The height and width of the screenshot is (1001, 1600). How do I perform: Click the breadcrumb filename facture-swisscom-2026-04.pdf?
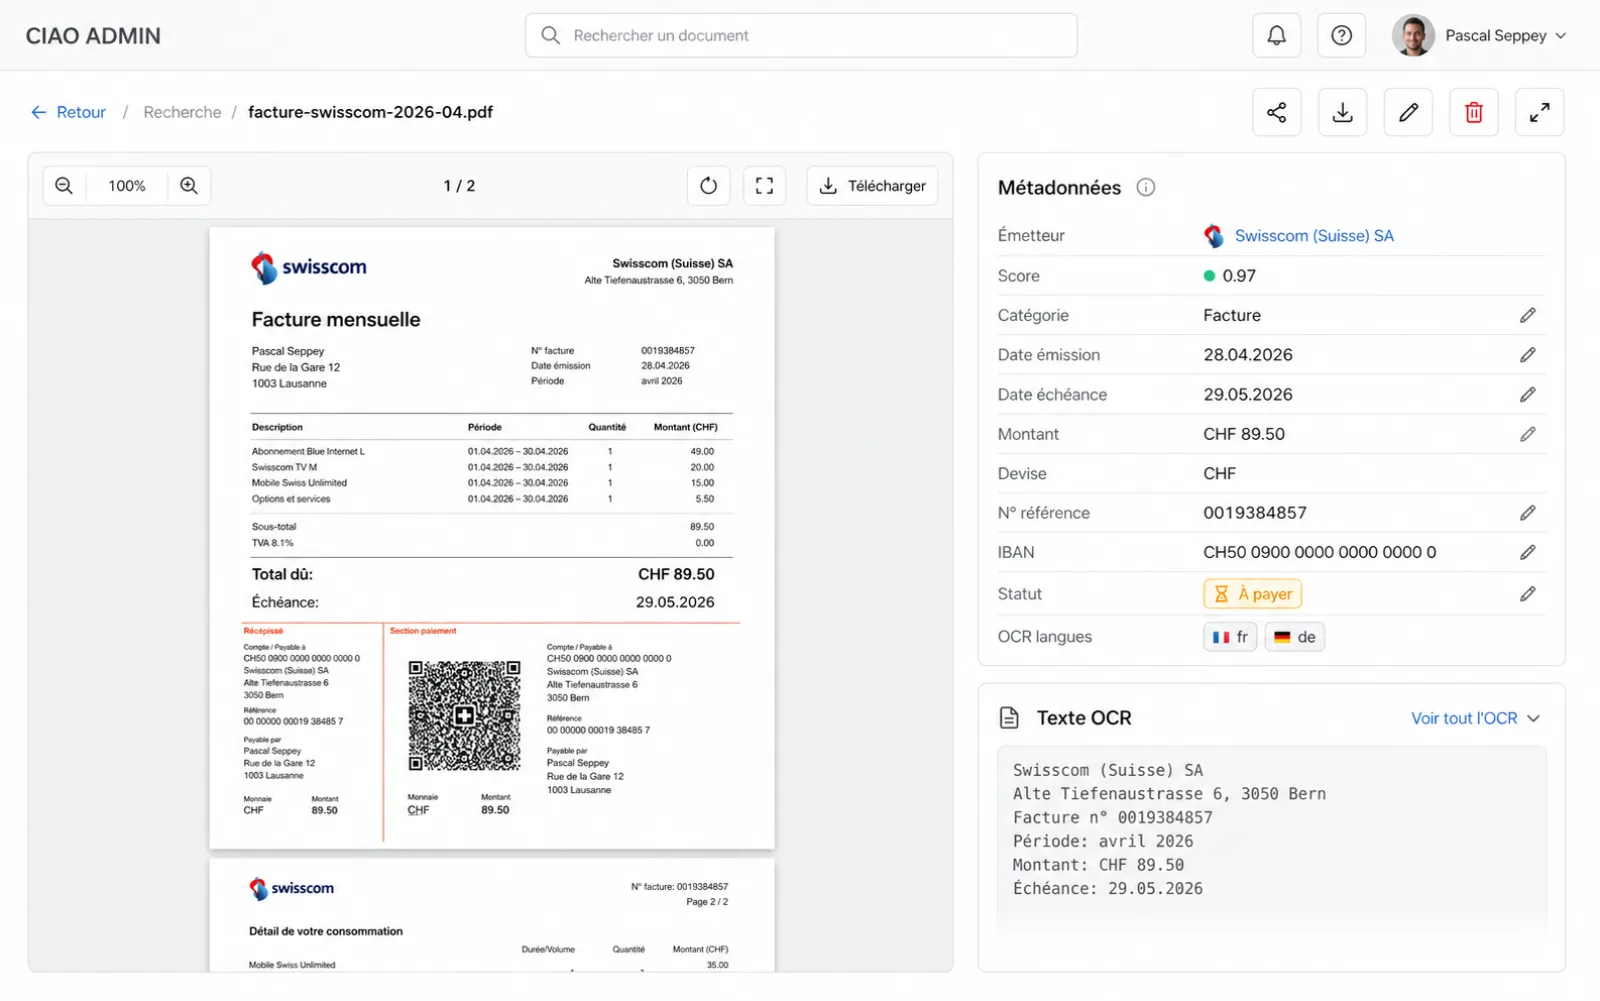370,113
